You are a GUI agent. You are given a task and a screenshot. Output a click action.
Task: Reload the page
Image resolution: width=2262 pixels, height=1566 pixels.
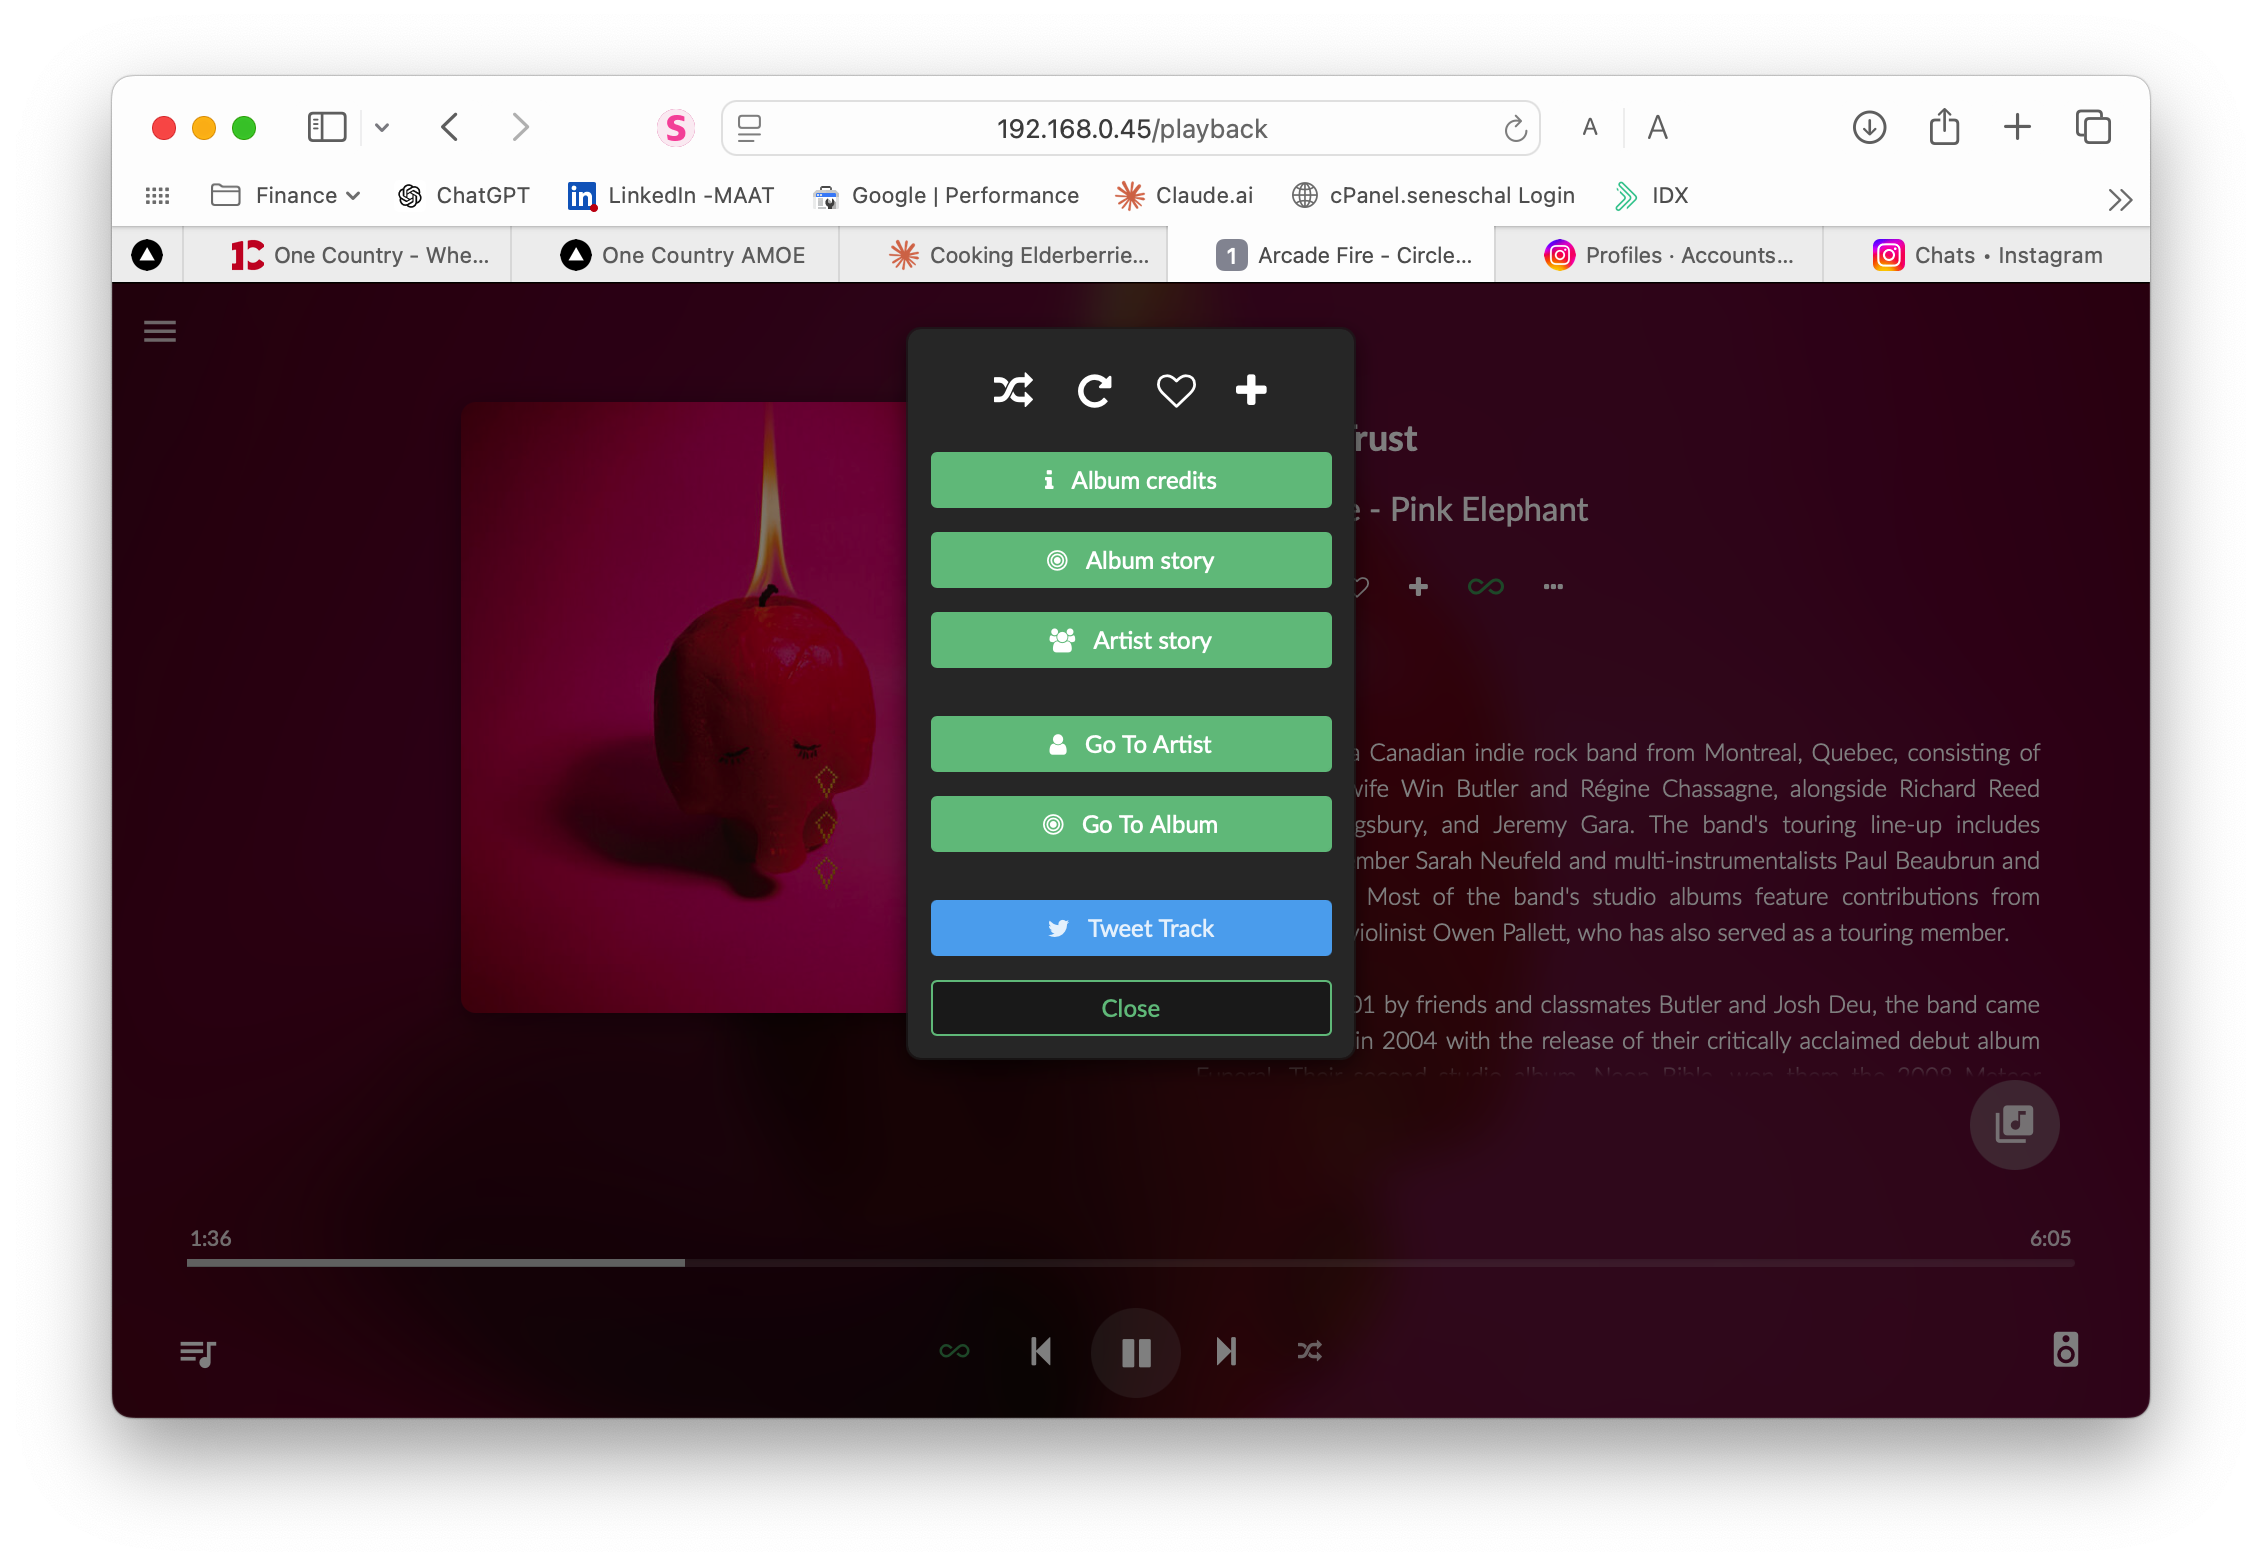pyautogui.click(x=1515, y=128)
